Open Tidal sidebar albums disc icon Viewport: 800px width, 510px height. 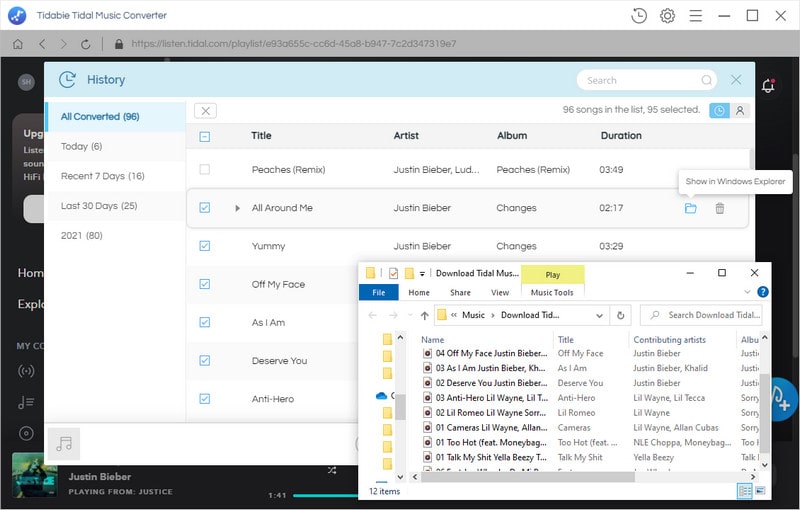pyautogui.click(x=26, y=434)
